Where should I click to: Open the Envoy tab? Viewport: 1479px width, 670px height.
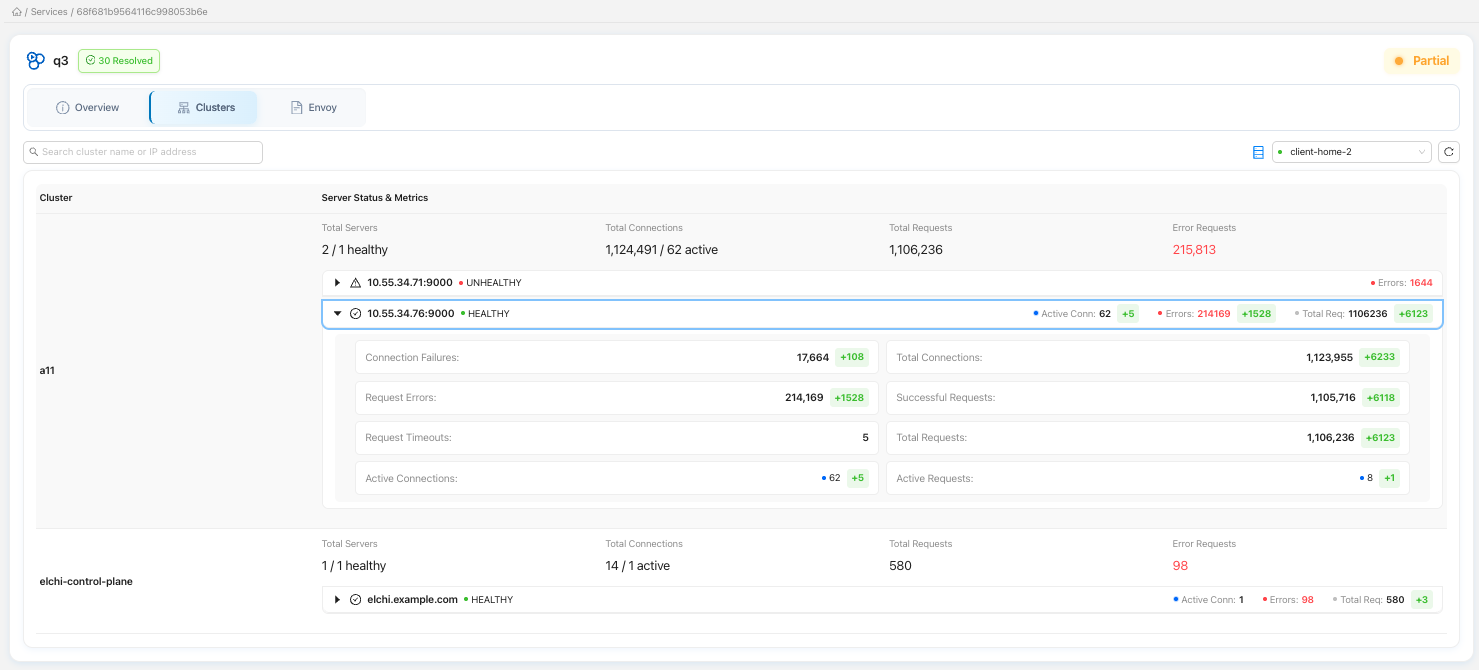pos(313,108)
